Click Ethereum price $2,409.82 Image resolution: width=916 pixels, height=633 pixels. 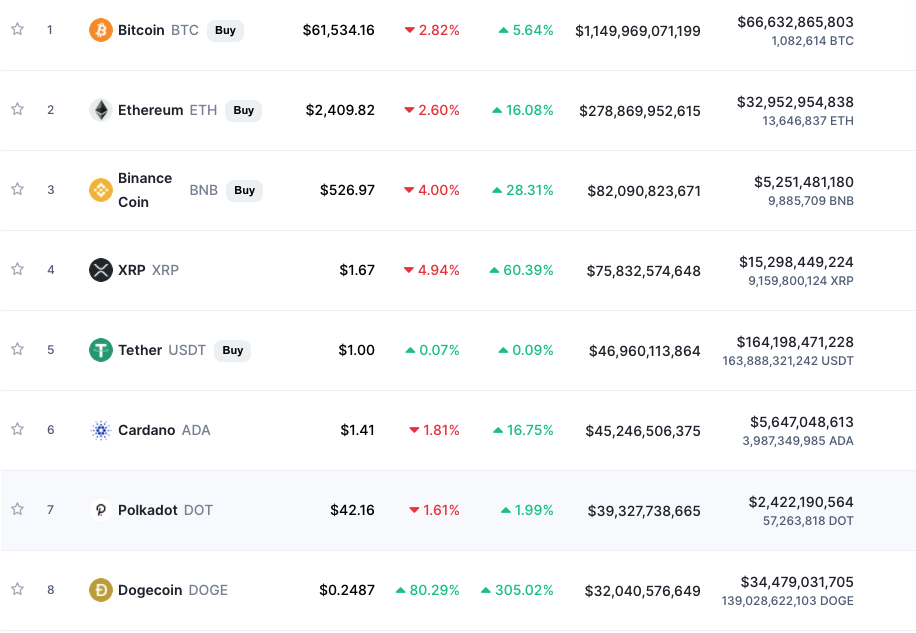click(x=340, y=110)
